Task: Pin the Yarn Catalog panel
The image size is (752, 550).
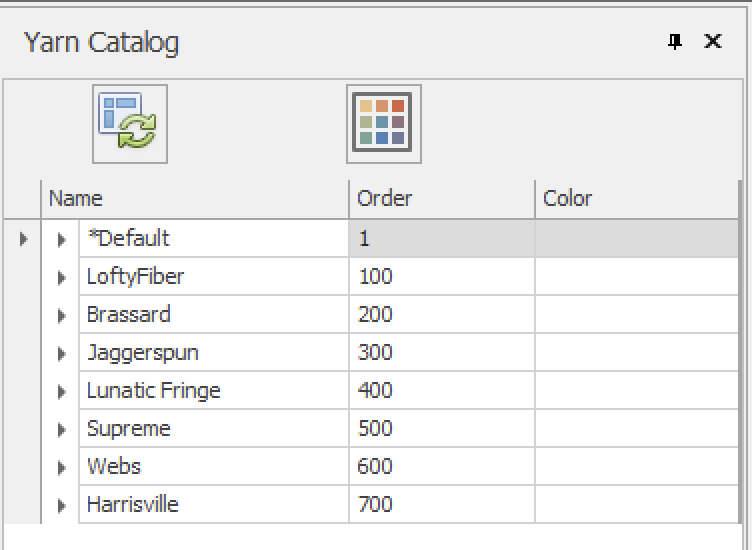Action: 675,42
